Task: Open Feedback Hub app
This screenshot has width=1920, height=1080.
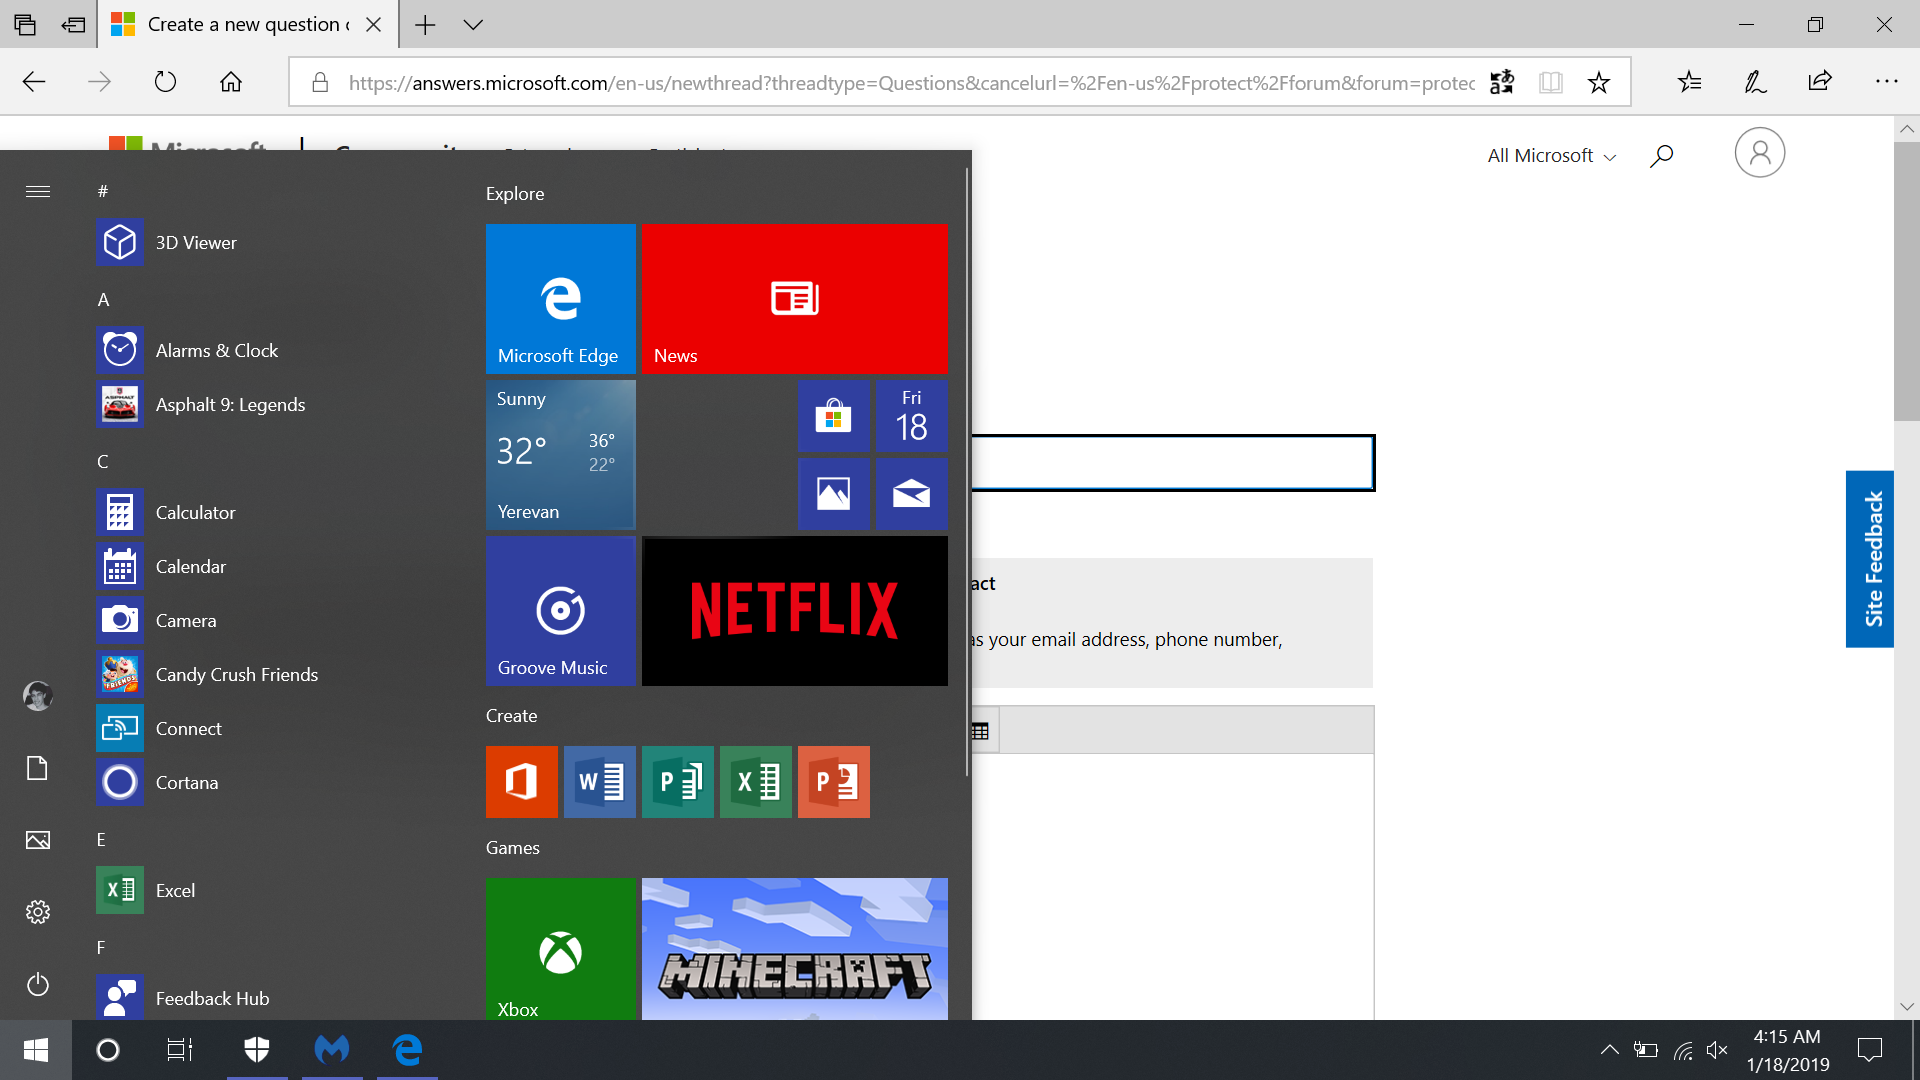Action: (x=270, y=998)
